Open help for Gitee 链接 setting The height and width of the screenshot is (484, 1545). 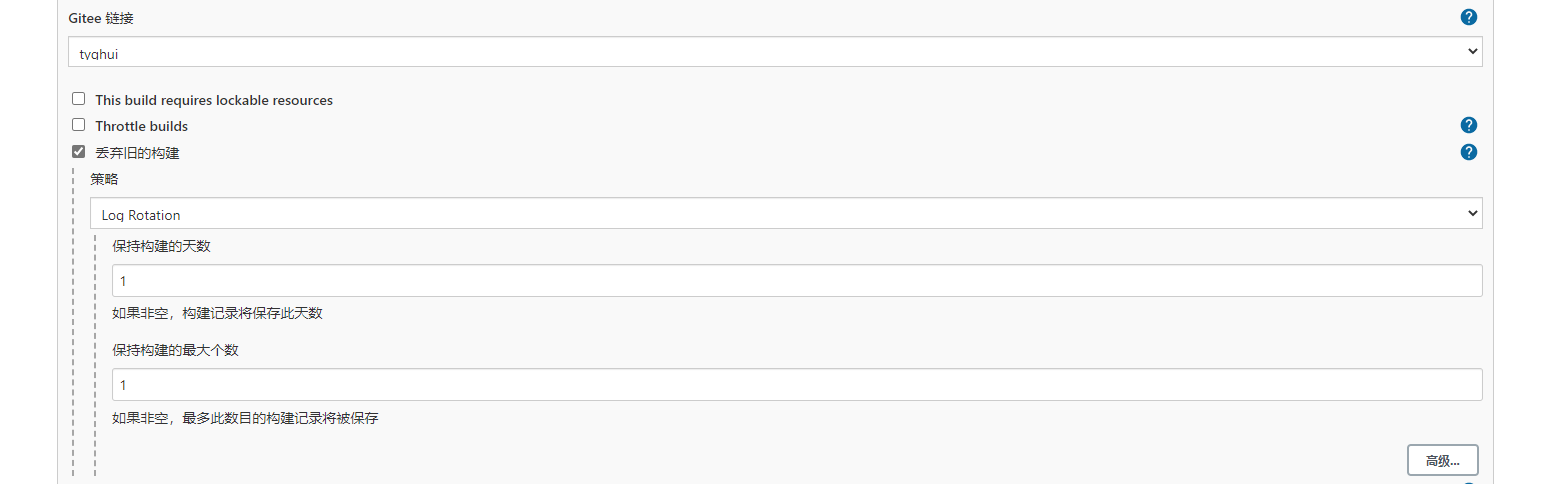1469,17
